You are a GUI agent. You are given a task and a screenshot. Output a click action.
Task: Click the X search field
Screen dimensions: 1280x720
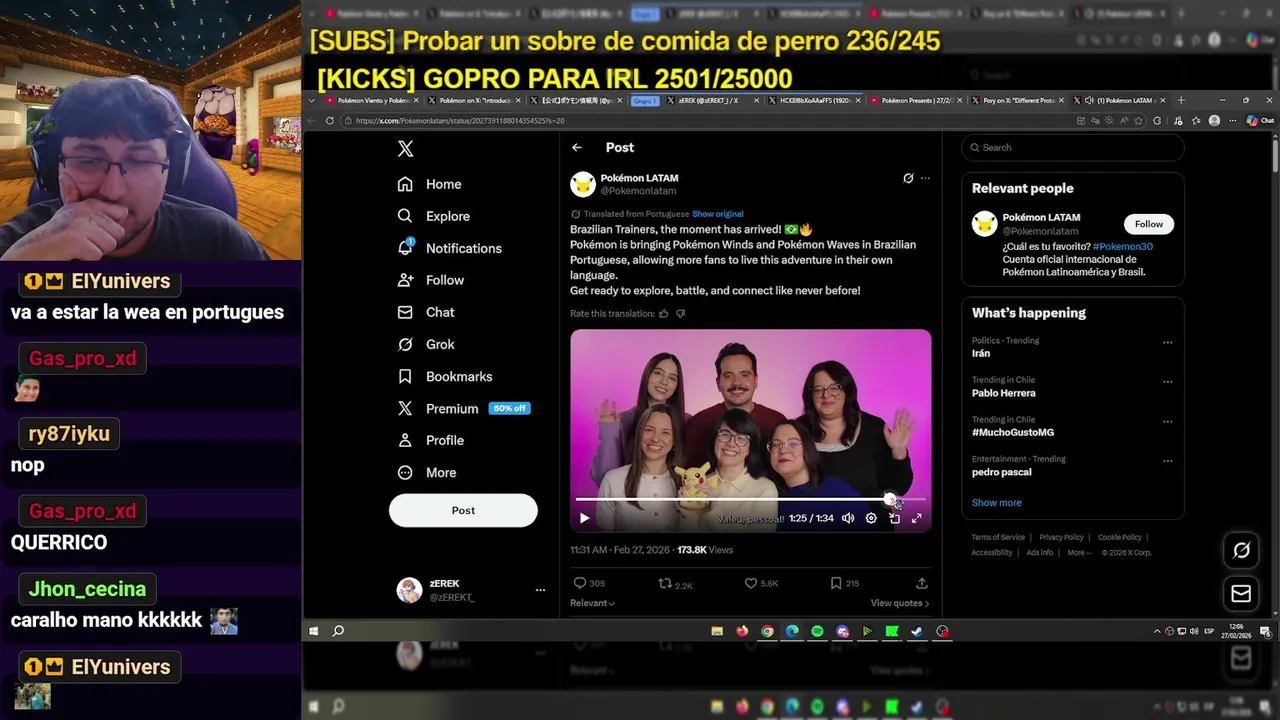click(1073, 147)
